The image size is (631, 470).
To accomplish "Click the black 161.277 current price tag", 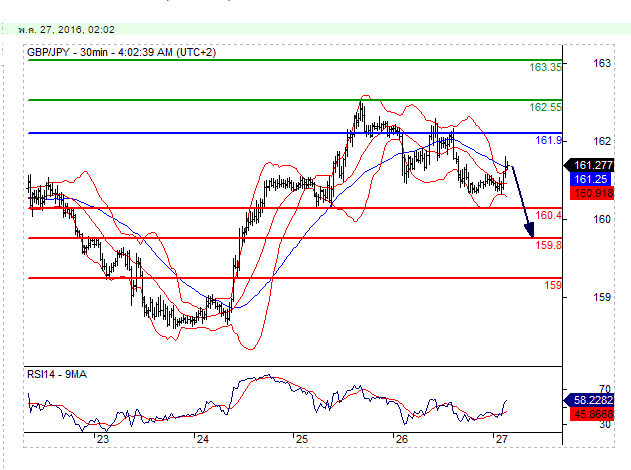I will coord(594,165).
